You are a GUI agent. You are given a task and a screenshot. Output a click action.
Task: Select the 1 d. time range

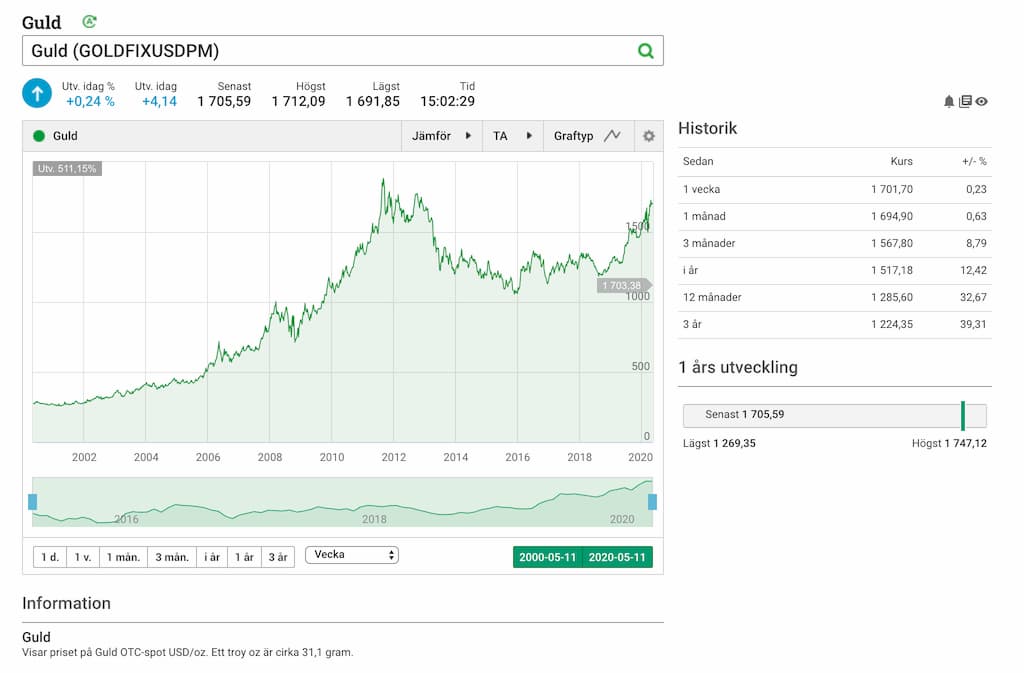49,557
